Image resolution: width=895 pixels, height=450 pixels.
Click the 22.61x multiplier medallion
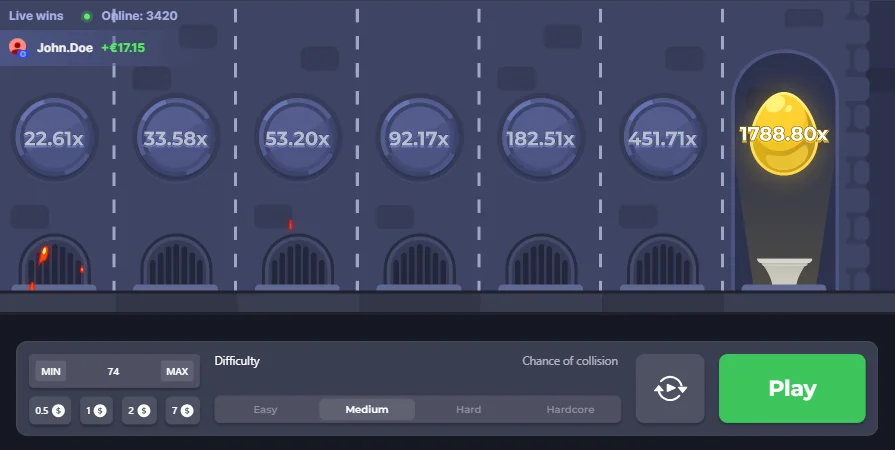[x=54, y=138]
